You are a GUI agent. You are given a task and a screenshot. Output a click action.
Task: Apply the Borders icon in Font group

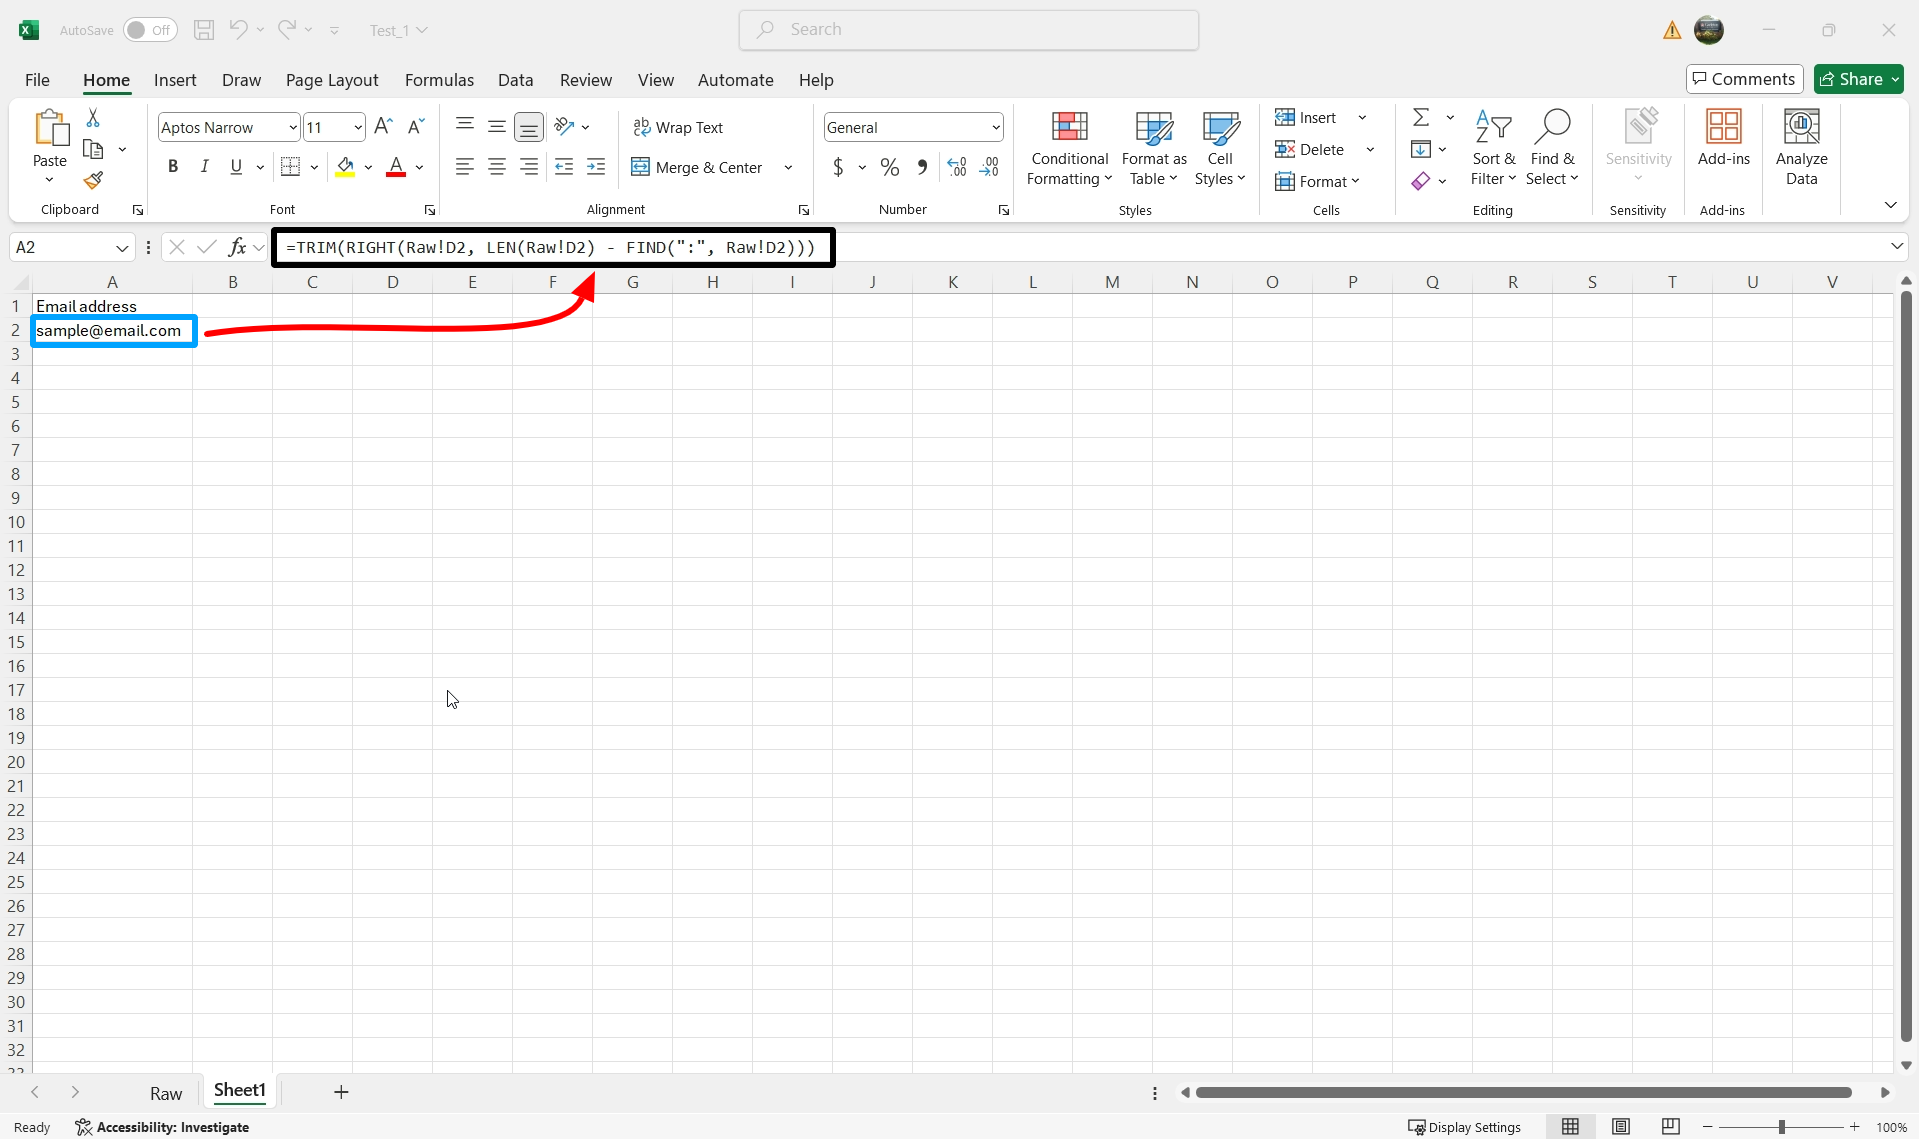coord(290,167)
